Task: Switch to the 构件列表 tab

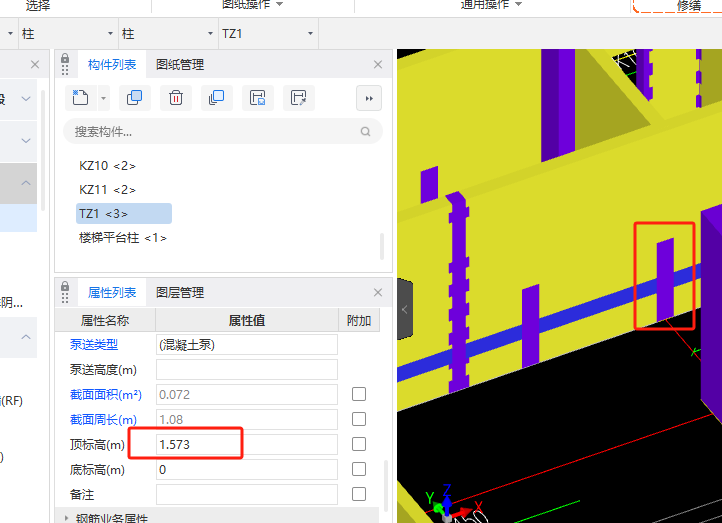Action: pos(112,64)
